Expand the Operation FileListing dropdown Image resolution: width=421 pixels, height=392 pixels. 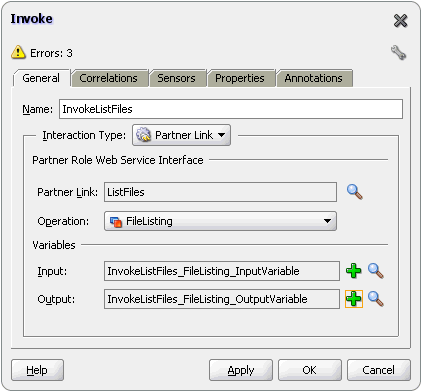tap(220, 221)
